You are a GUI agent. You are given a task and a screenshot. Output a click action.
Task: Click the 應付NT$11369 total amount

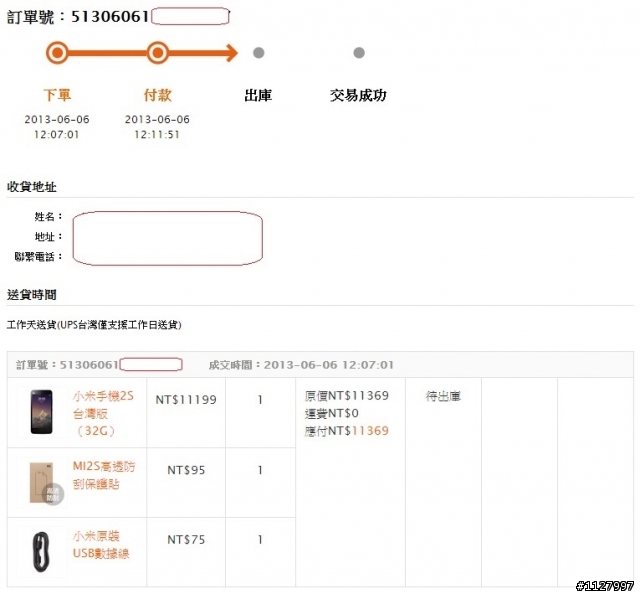coord(347,431)
